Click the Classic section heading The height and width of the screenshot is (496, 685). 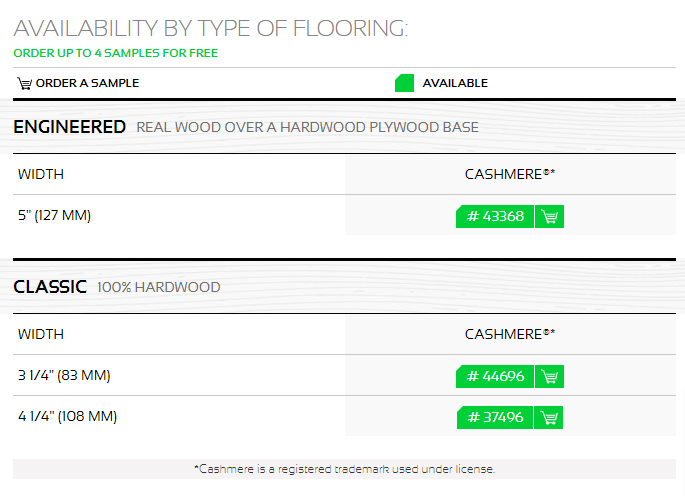50,287
